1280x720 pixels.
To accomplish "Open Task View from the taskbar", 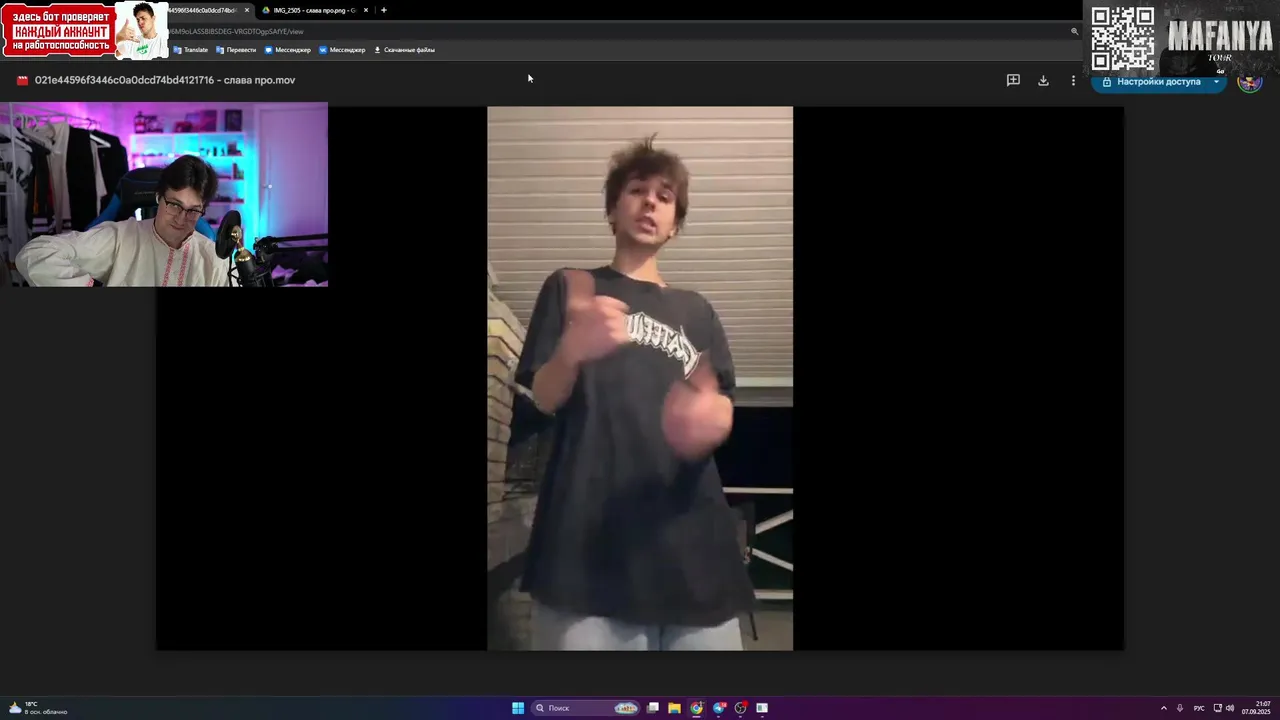I will (653, 708).
